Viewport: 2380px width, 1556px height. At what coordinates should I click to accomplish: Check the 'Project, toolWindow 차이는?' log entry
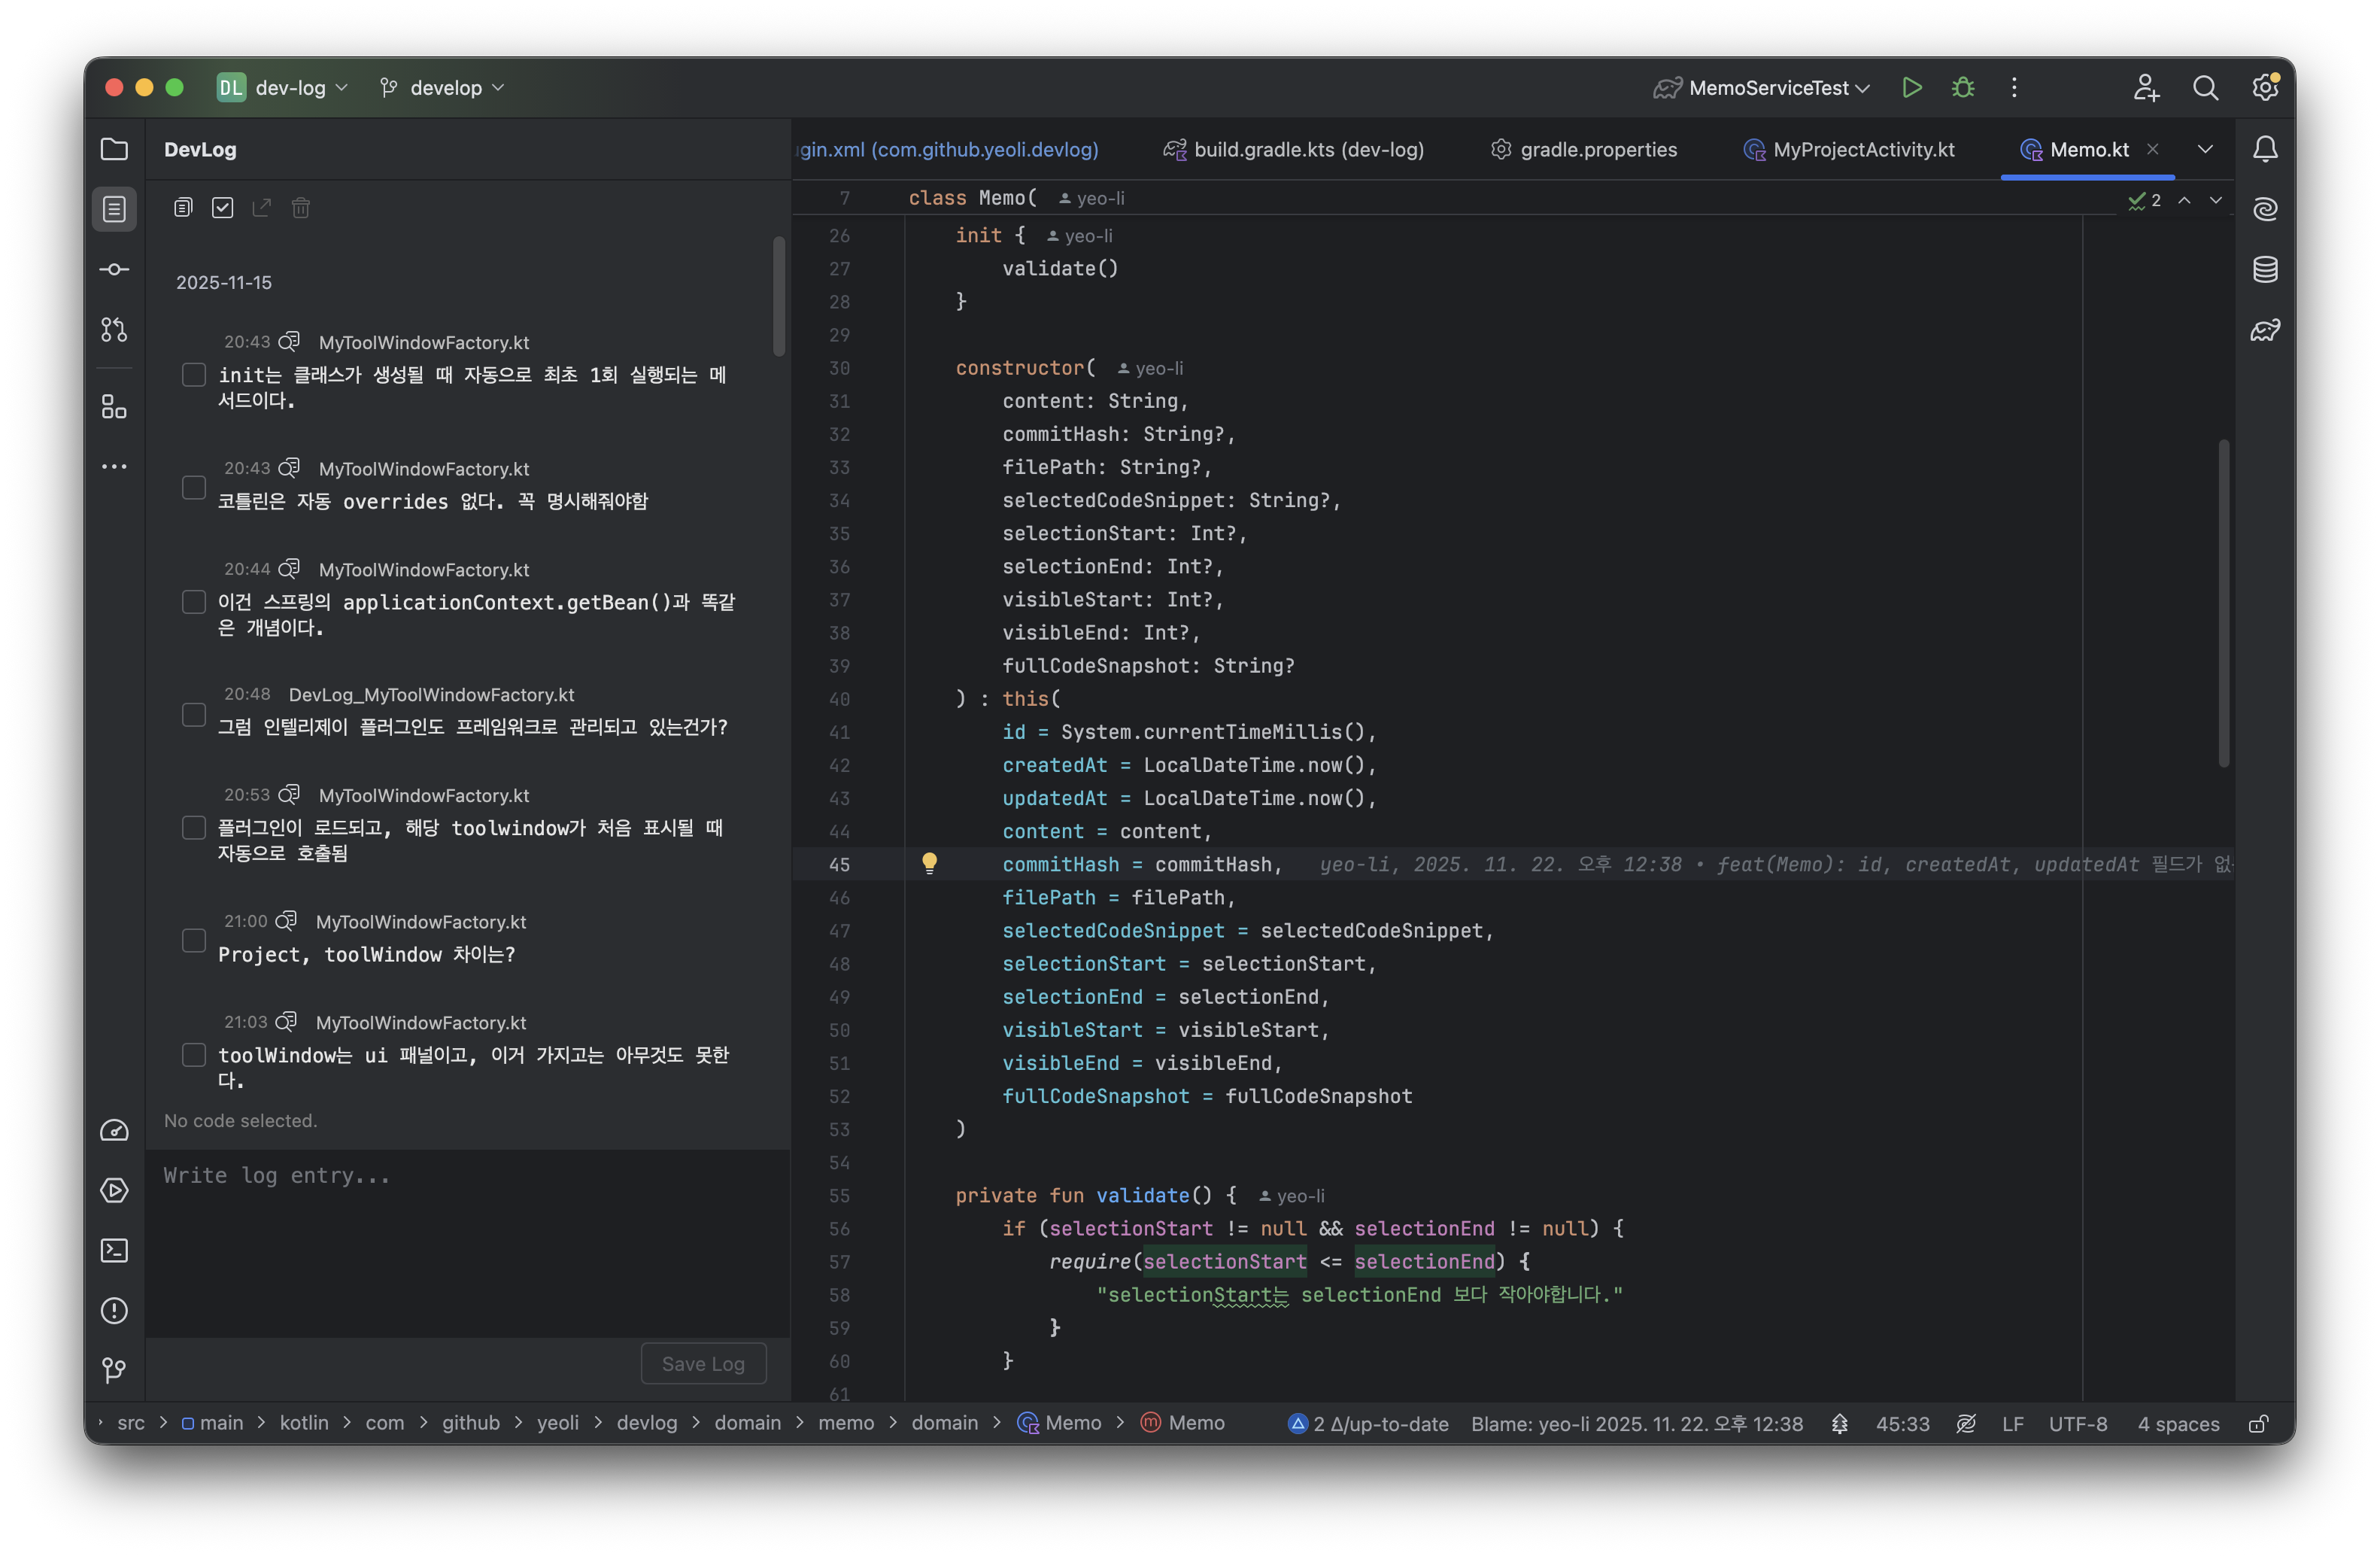(194, 941)
